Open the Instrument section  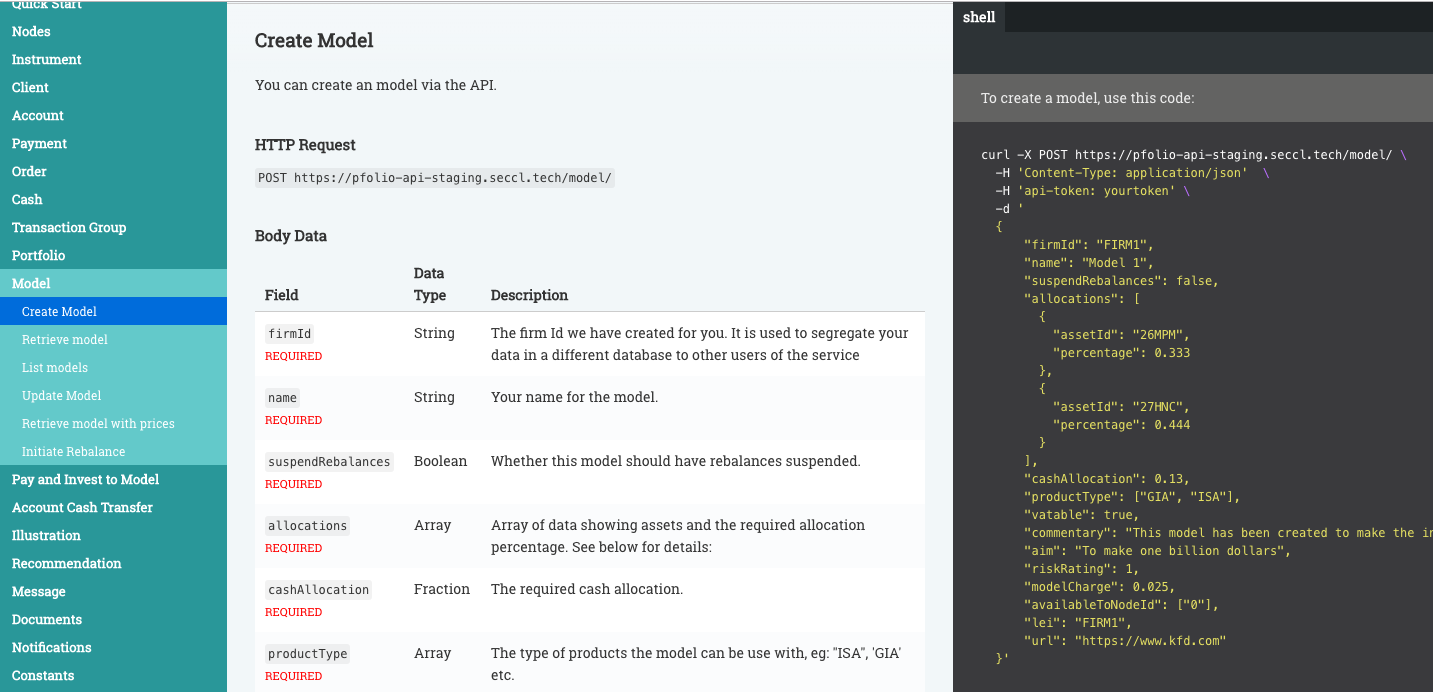point(46,59)
